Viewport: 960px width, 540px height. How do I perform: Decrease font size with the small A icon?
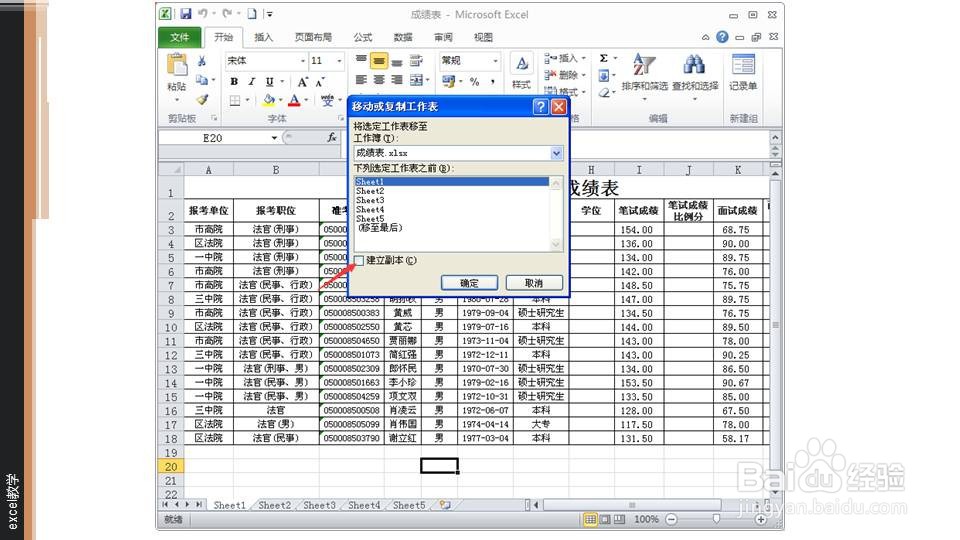tap(320, 82)
